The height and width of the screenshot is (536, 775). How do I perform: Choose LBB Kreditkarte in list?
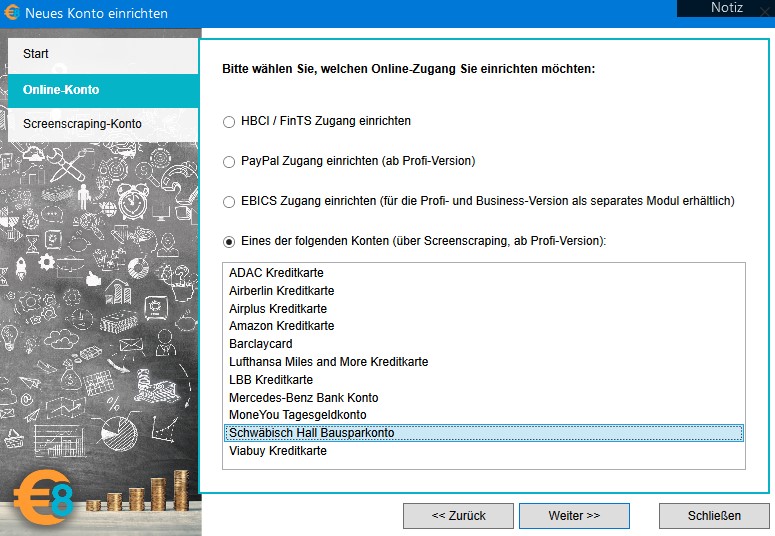[x=483, y=380]
